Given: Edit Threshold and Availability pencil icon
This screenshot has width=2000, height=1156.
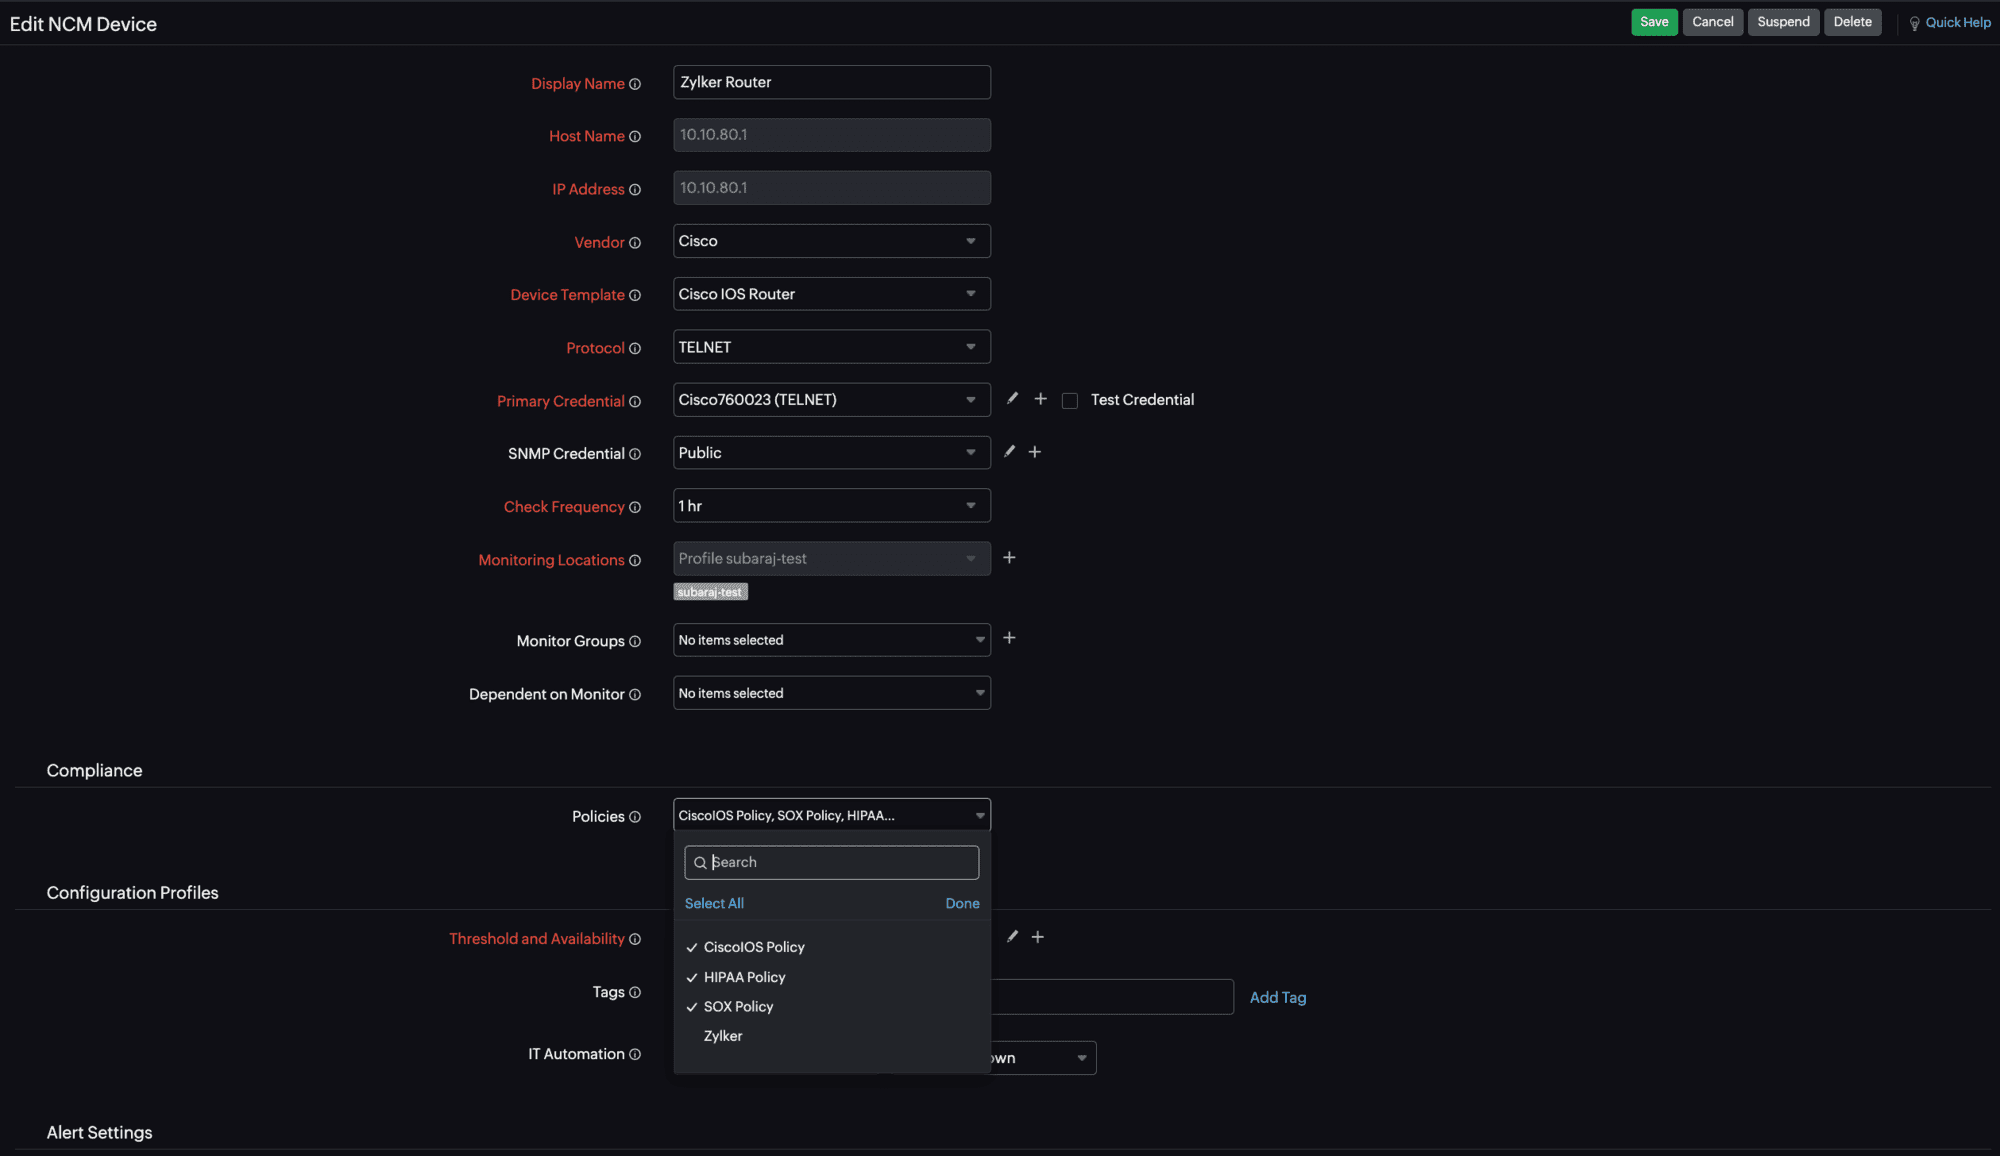Looking at the screenshot, I should [x=1012, y=937].
